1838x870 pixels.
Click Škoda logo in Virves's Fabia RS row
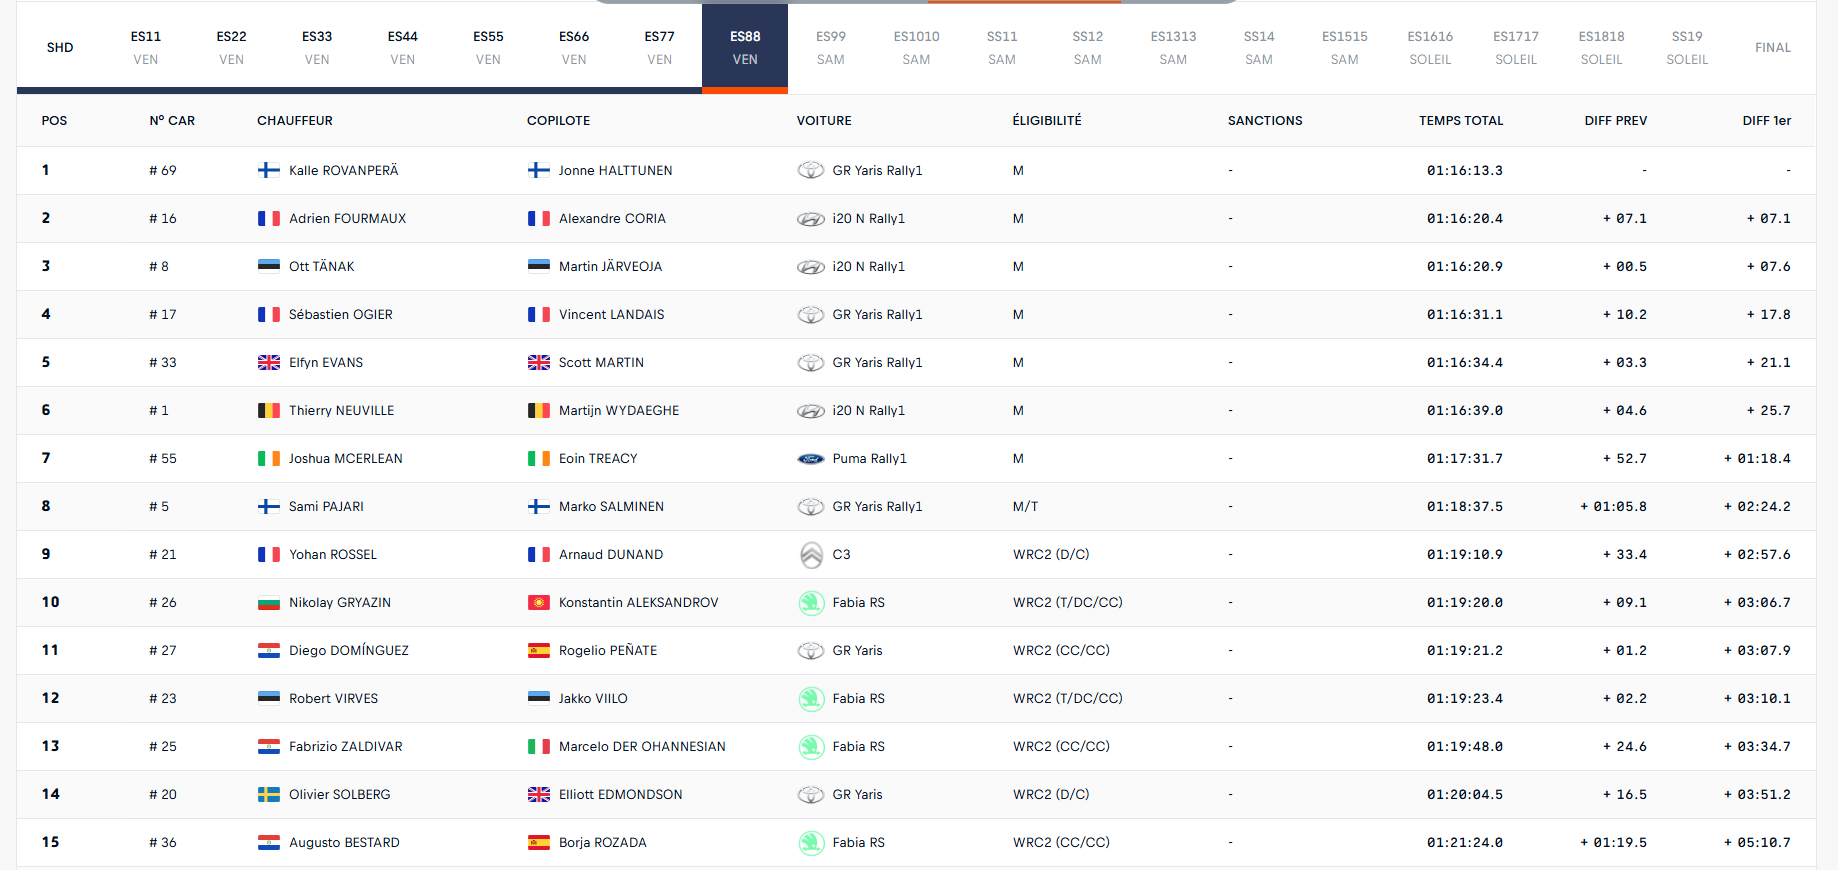click(x=811, y=698)
